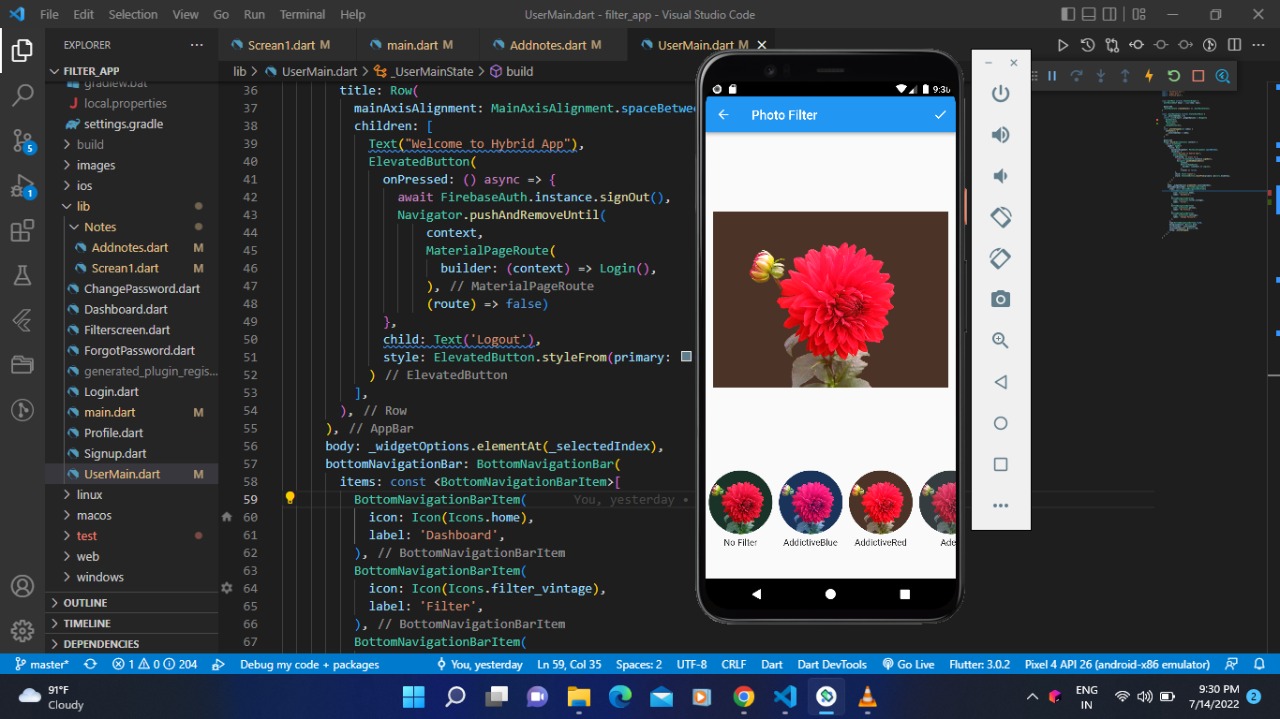This screenshot has height=719, width=1280.
Task: Confirm filter with the checkmark in app bar
Action: 940,115
